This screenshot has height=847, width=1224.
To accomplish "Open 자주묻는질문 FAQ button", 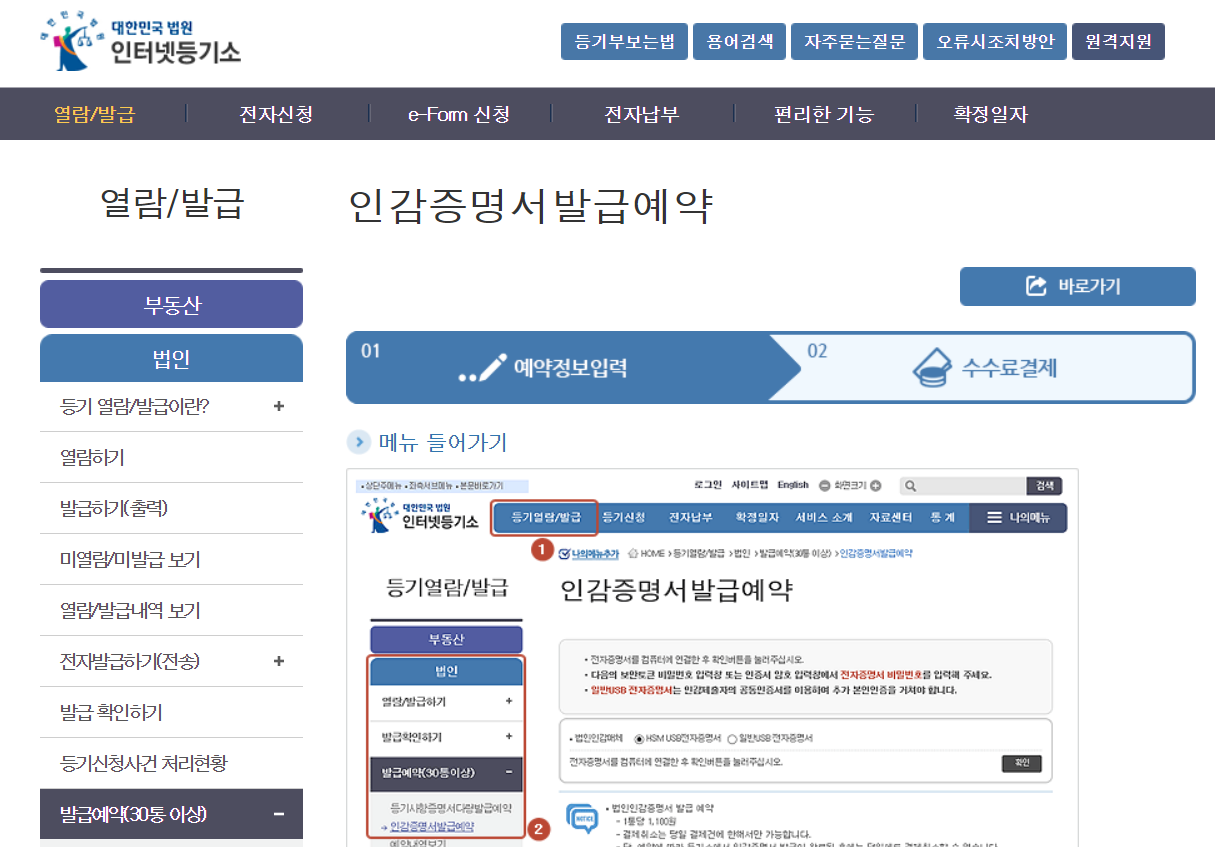I will tap(855, 42).
